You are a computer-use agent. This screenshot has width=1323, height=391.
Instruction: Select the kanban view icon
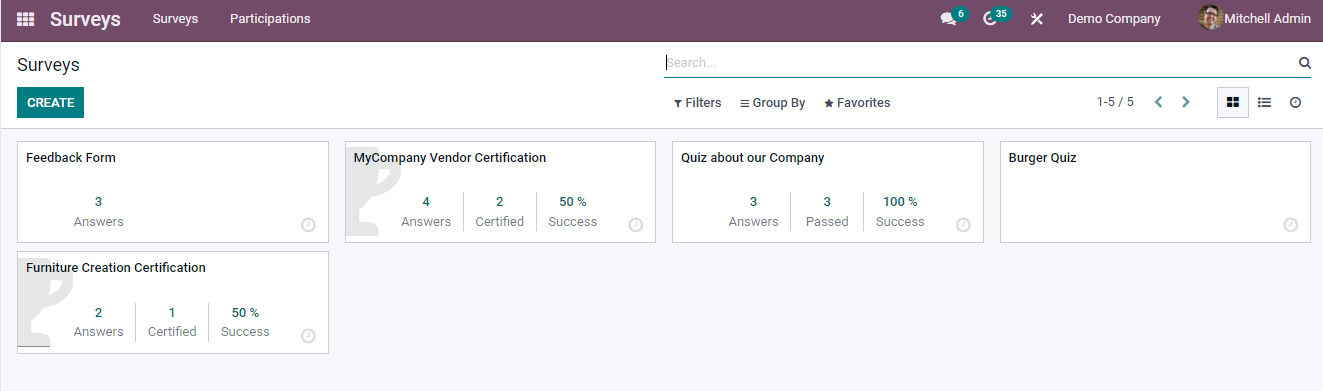(1233, 102)
